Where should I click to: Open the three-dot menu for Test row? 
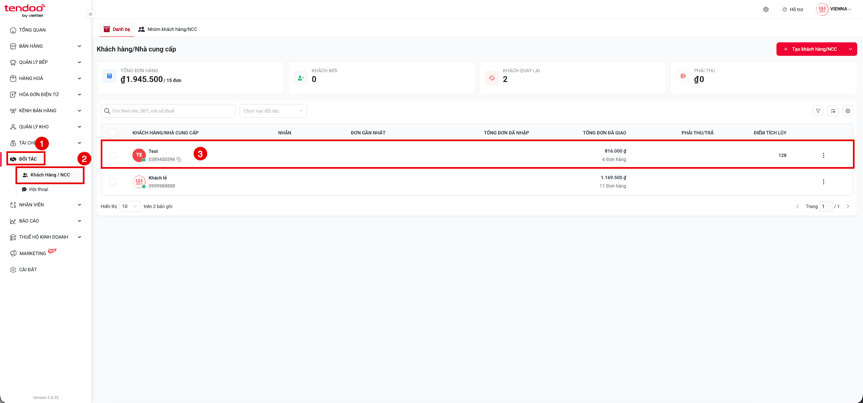(x=823, y=155)
